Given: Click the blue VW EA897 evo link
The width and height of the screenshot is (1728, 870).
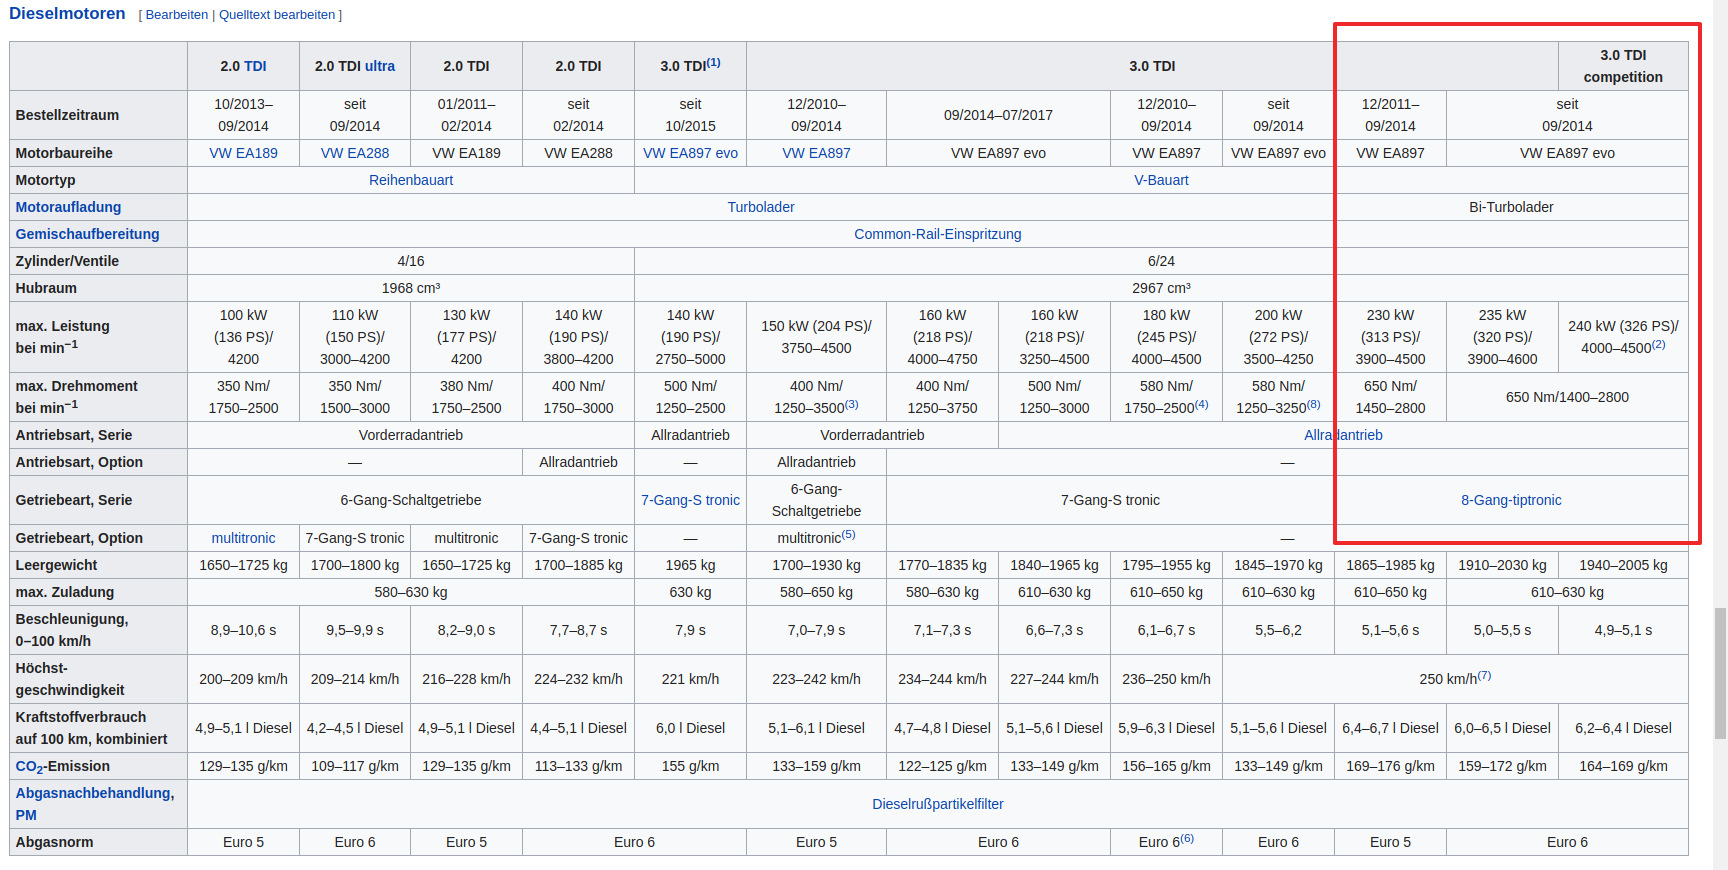Looking at the screenshot, I should [690, 153].
